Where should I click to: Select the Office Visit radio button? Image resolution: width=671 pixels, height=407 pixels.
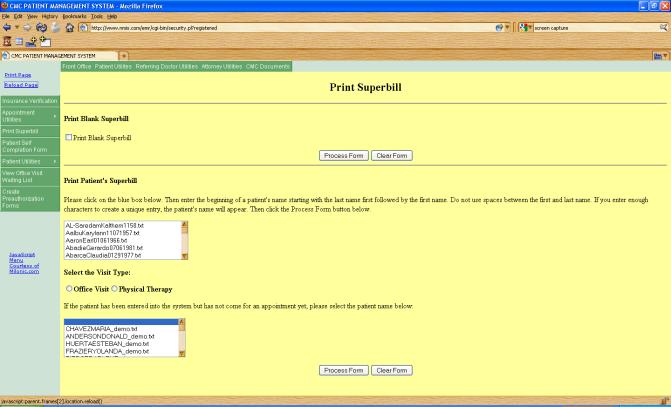click(x=68, y=288)
